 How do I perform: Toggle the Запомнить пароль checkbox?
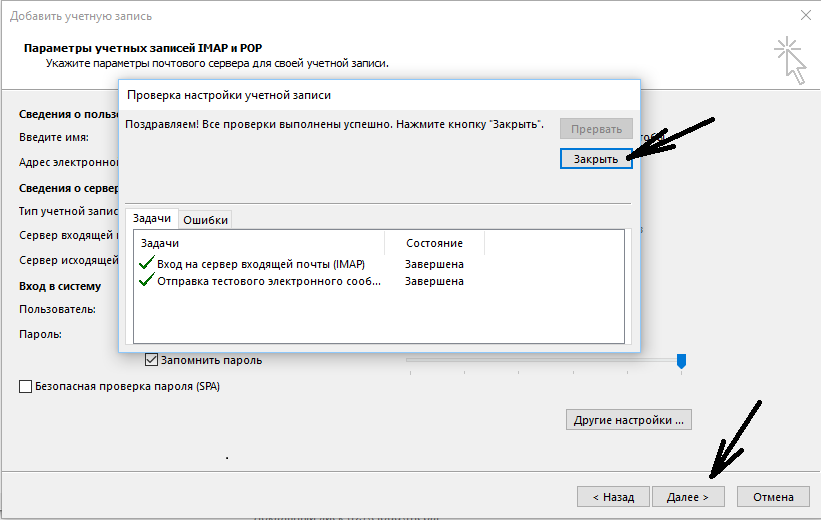point(152,360)
